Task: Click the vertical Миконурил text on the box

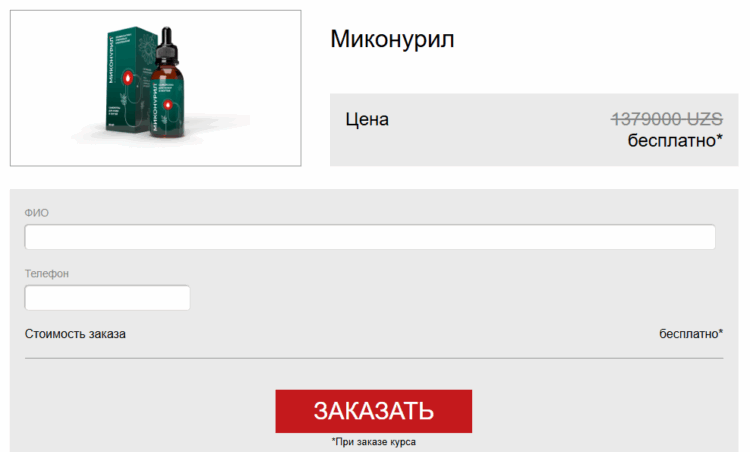Action: tap(111, 60)
